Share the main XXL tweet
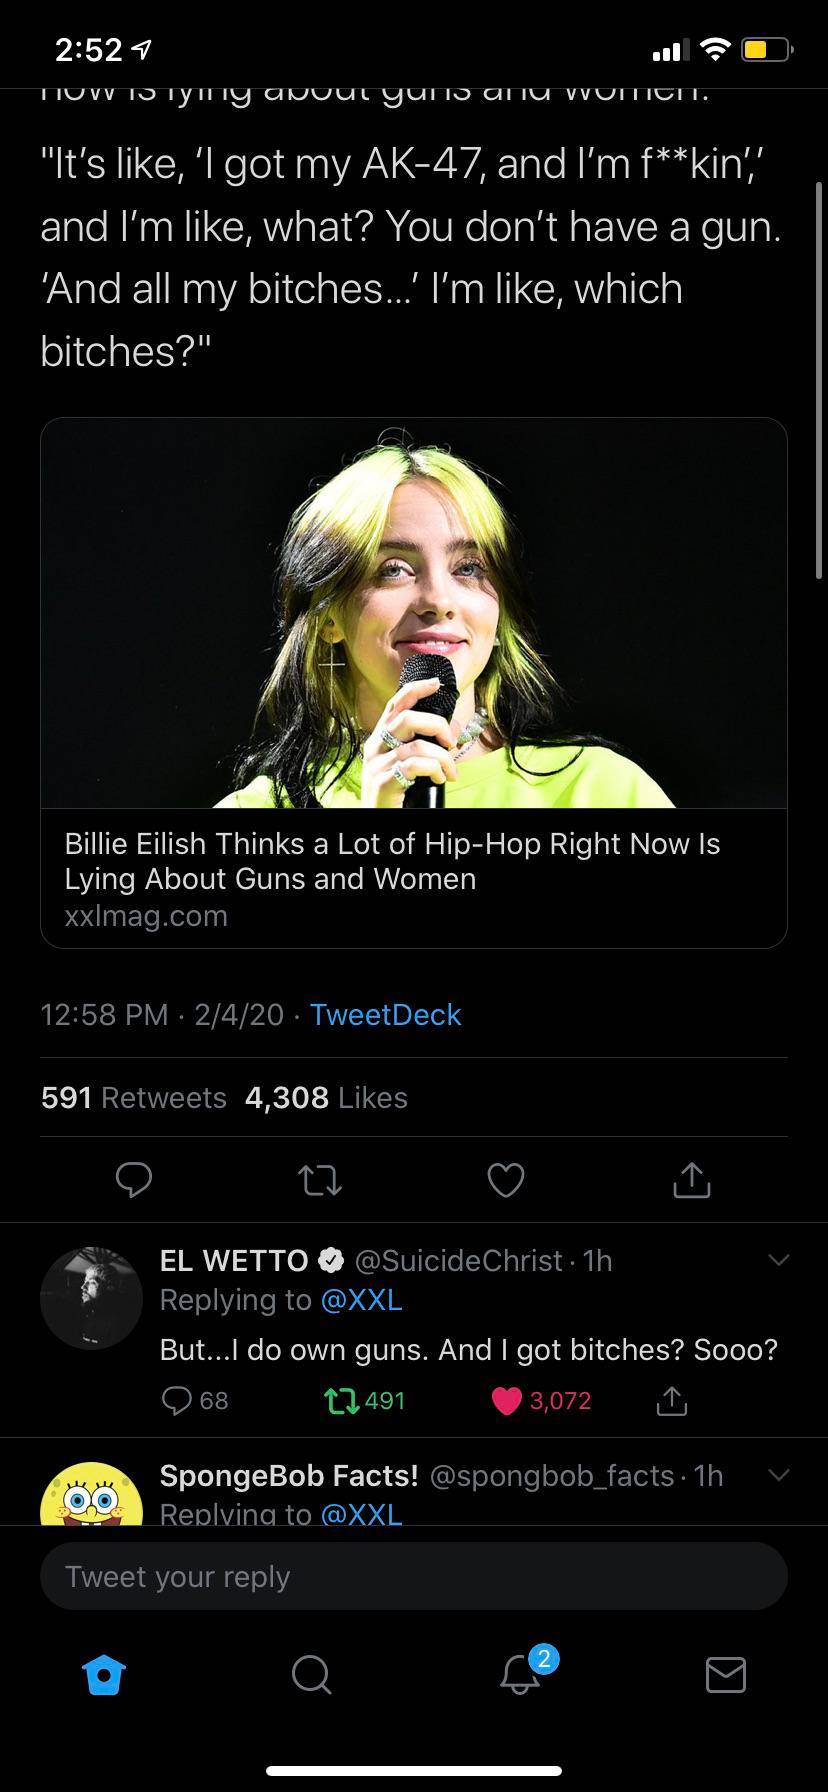828x1792 pixels. click(x=691, y=1180)
